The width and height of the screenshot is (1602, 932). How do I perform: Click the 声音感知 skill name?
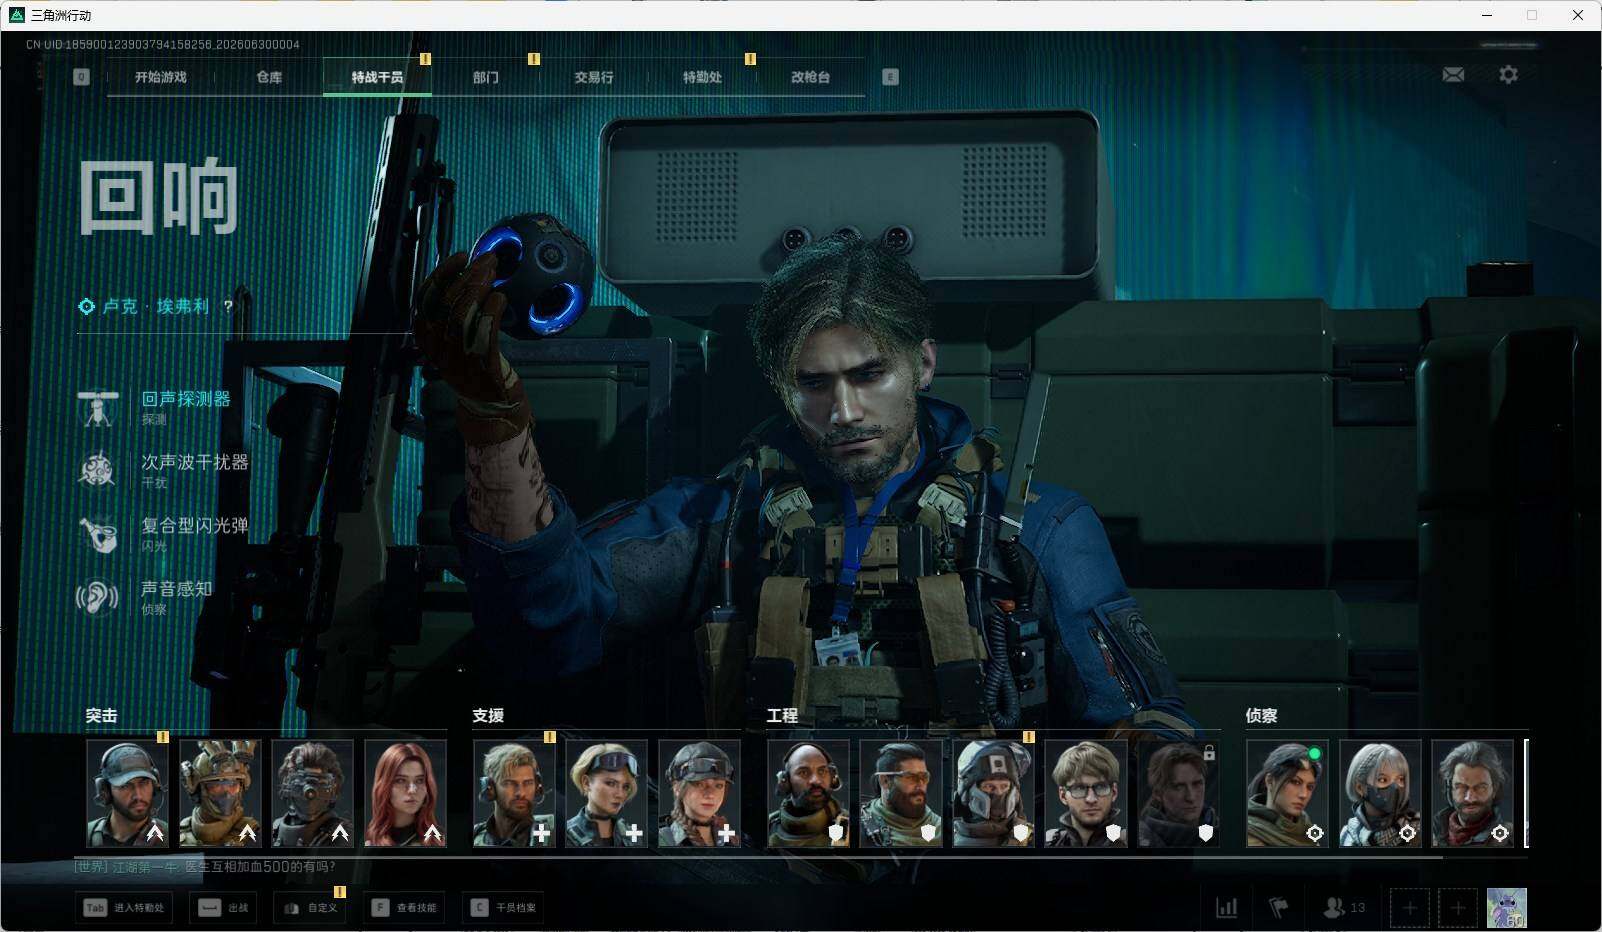tap(177, 589)
